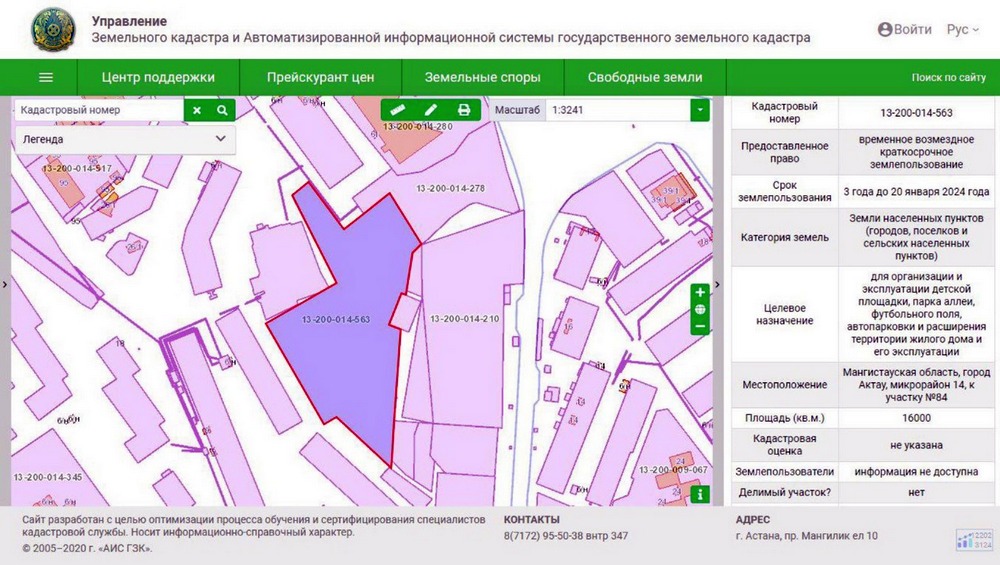Open the hamburger menu in green navbar

point(45,78)
